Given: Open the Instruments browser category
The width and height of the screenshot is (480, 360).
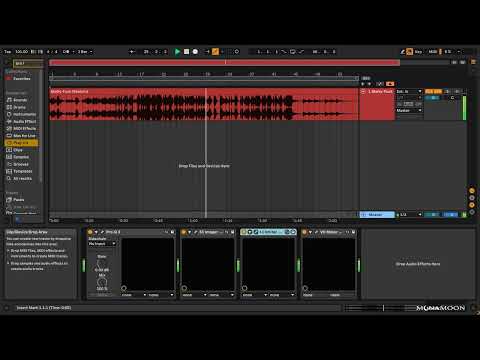Looking at the screenshot, I should tap(22, 114).
